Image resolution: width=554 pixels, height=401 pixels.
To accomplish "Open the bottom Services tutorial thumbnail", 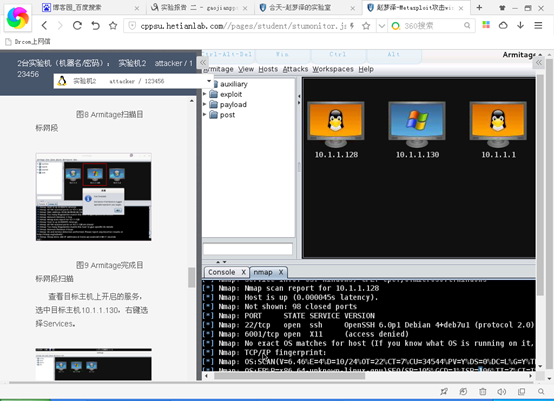I will pyautogui.click(x=94, y=364).
